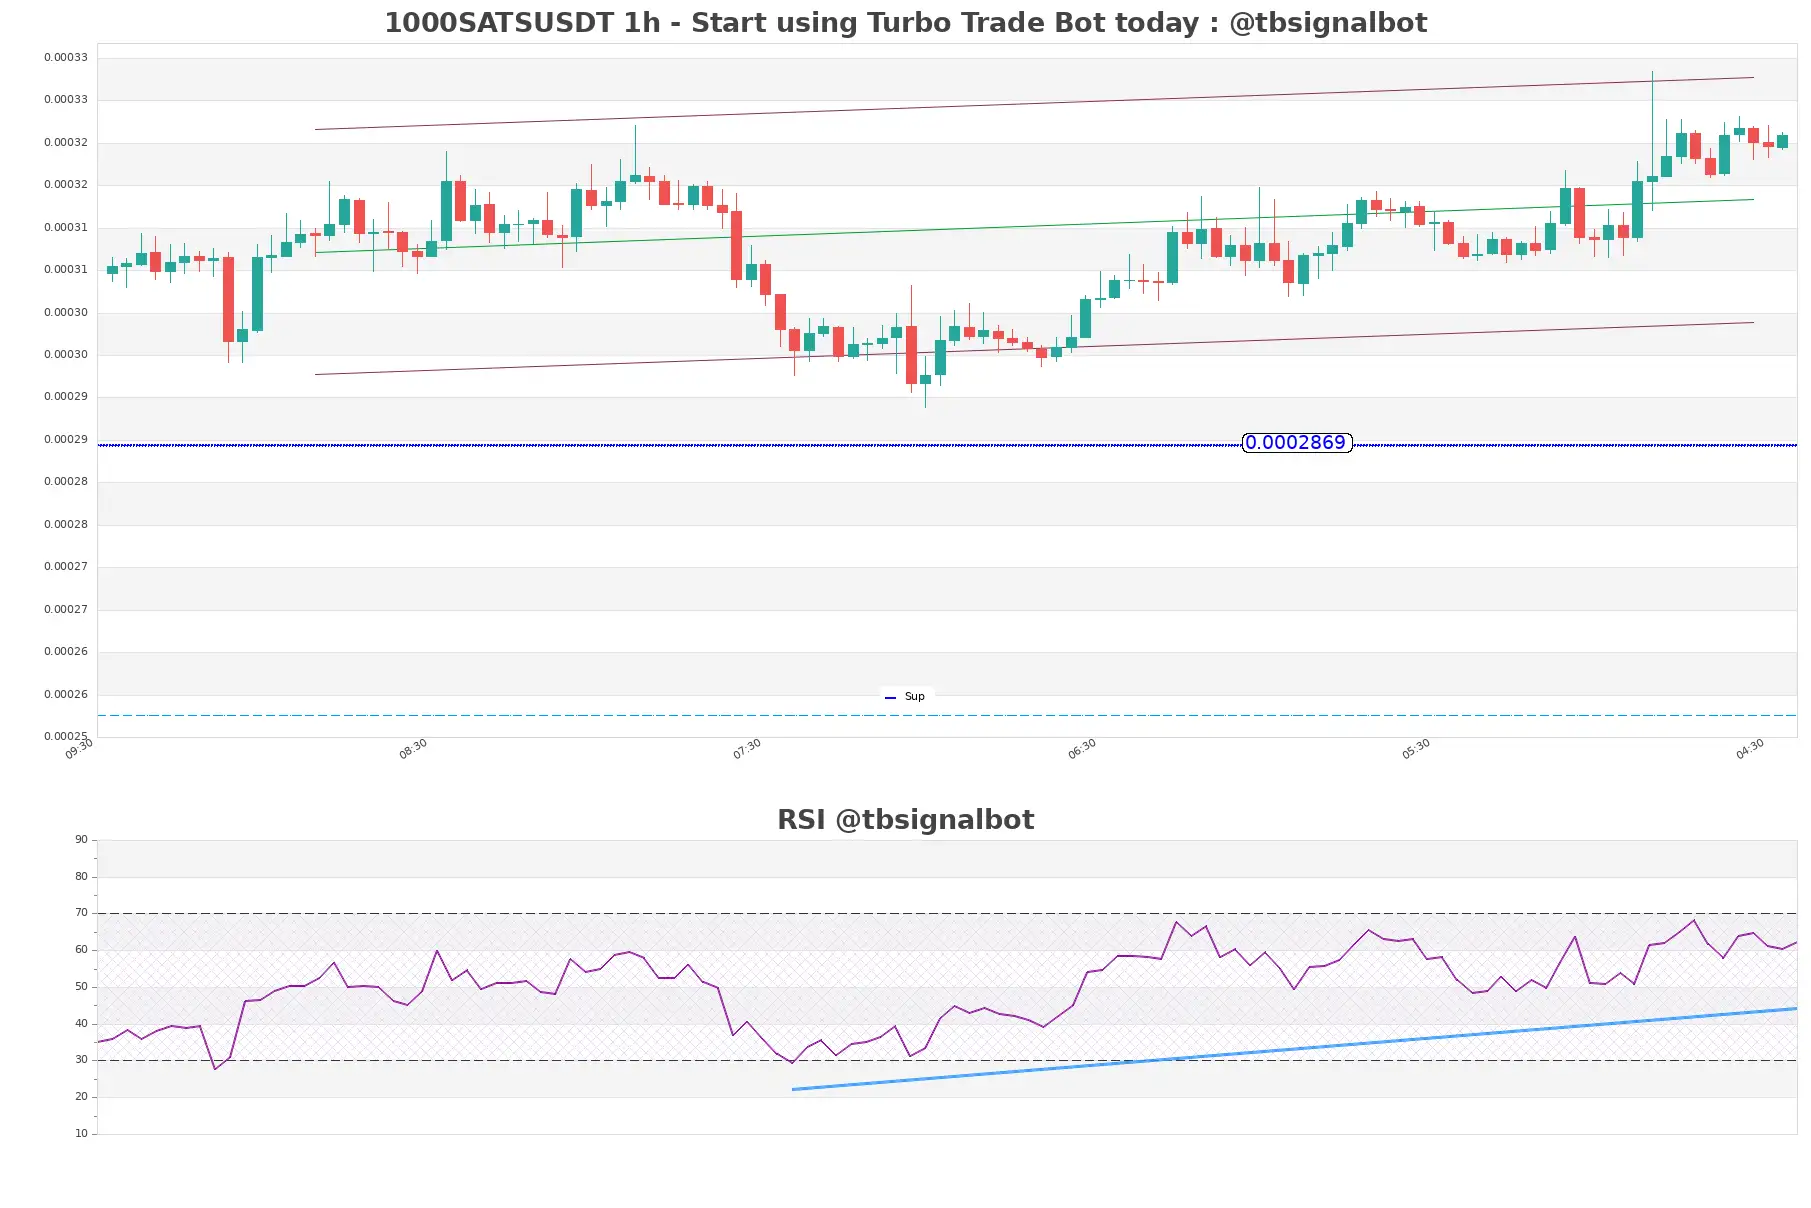Click the 0.0002869 price label

1296,442
